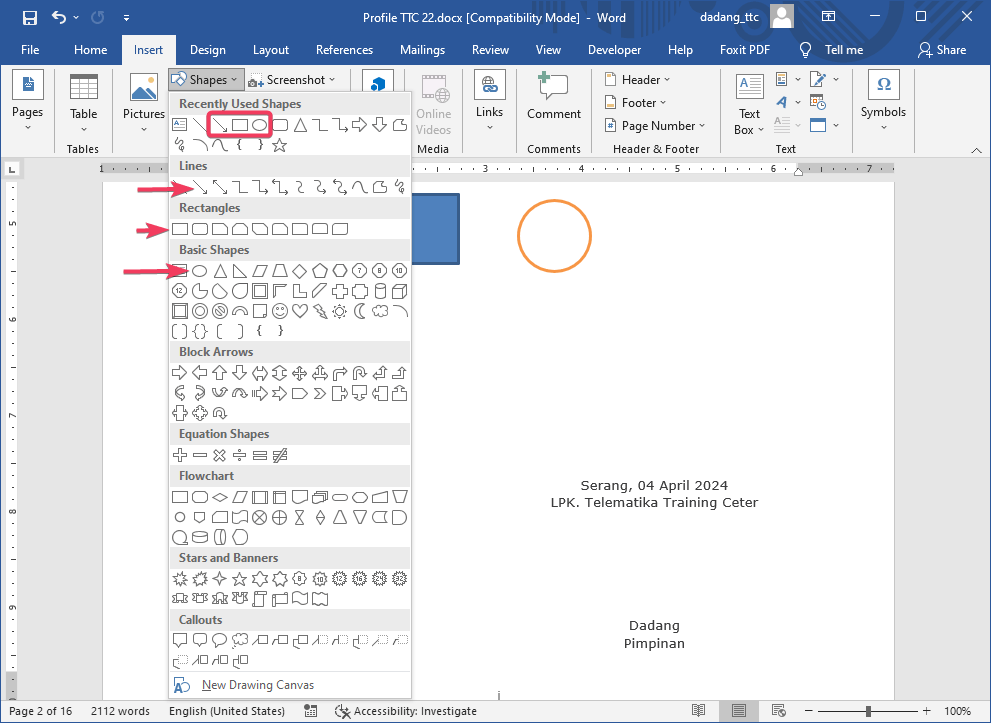Click the Save icon in title bar
Viewport: 991px width, 723px height.
[29, 18]
